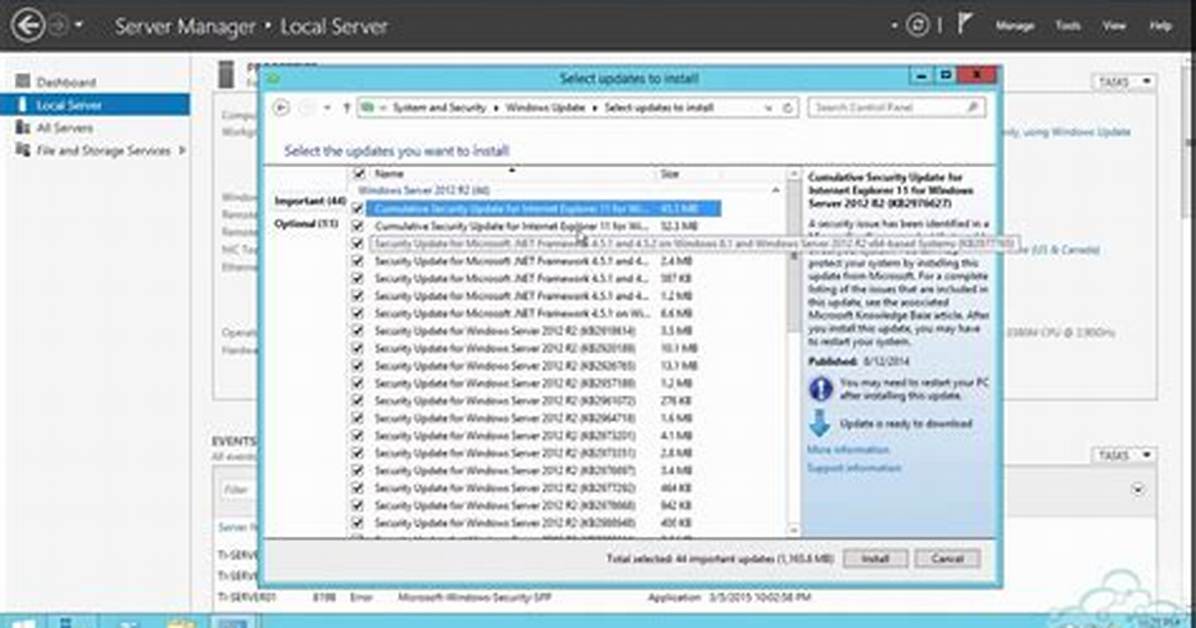Click File and Storage Services icon

23,150
